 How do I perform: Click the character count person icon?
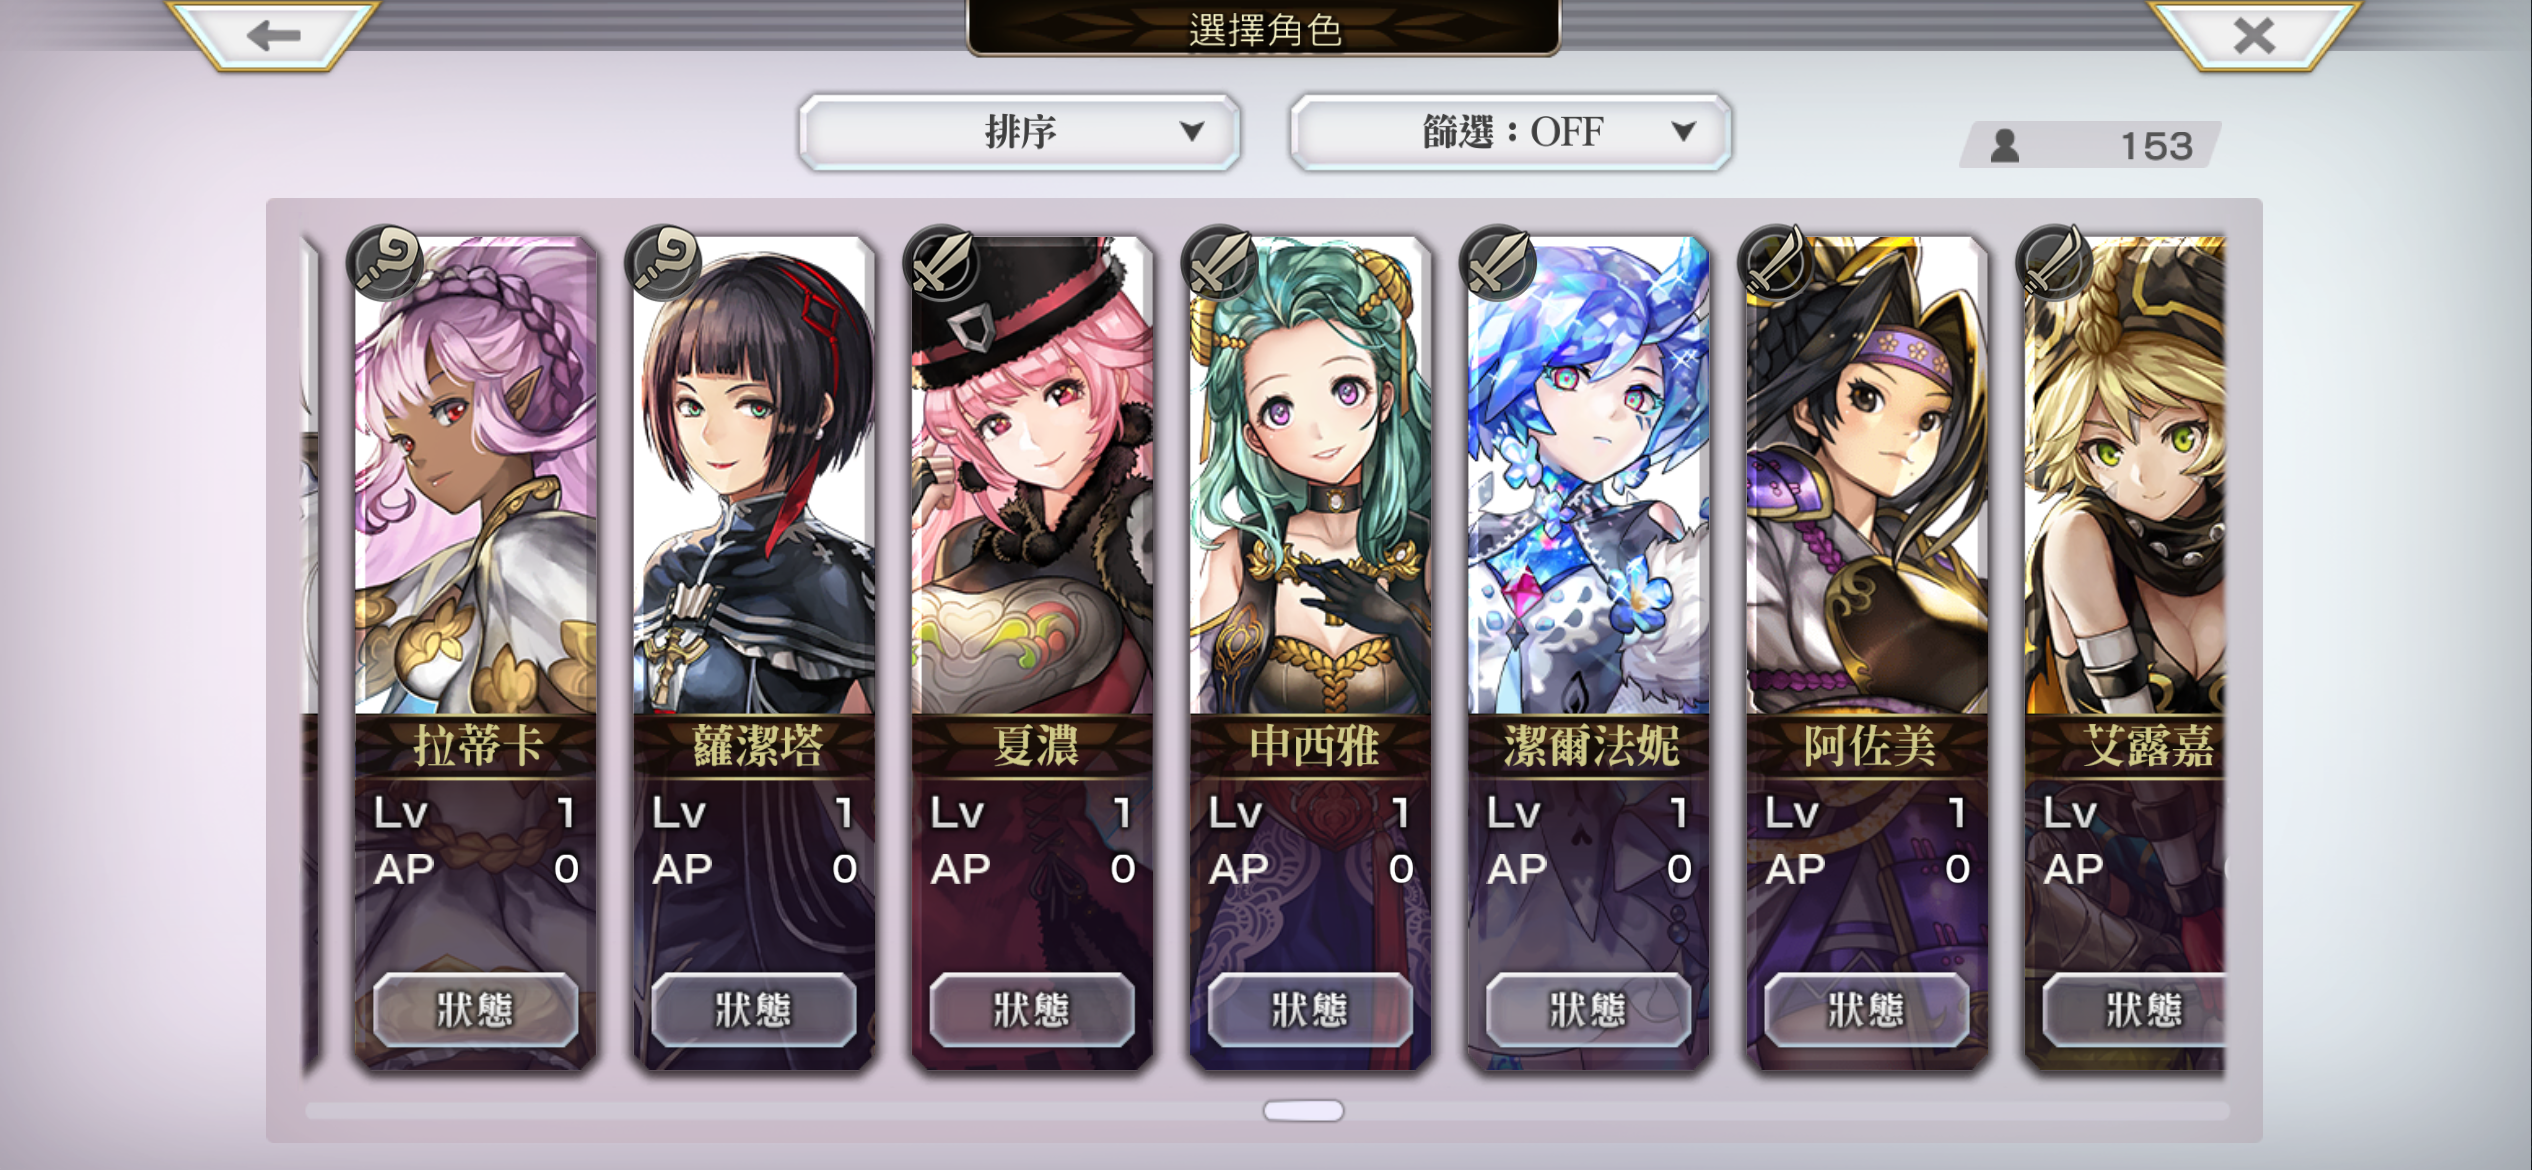click(x=2004, y=146)
